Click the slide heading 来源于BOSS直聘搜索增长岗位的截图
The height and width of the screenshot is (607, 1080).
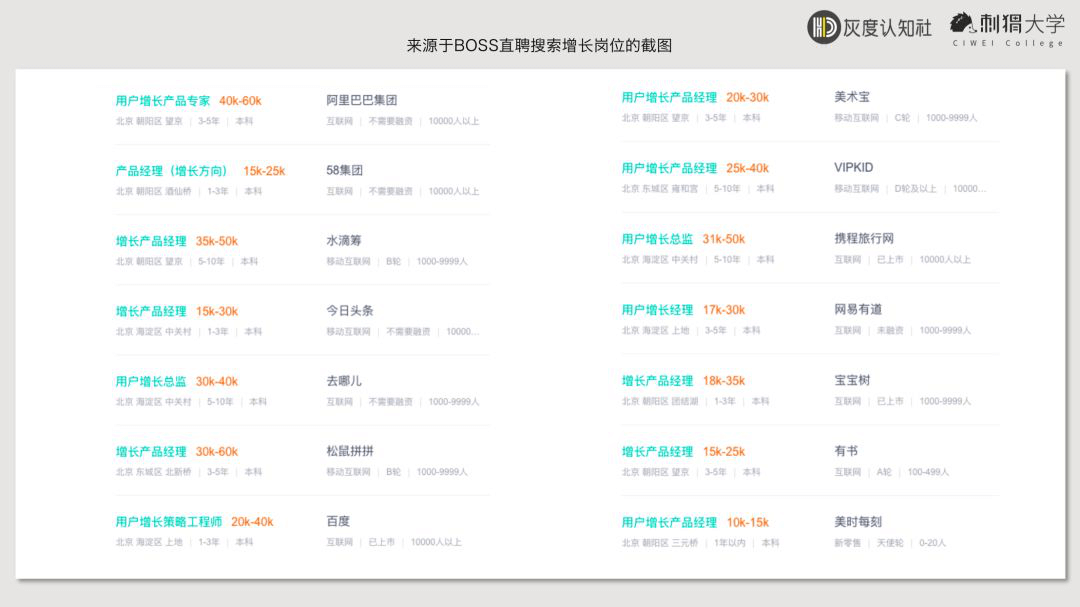point(539,46)
